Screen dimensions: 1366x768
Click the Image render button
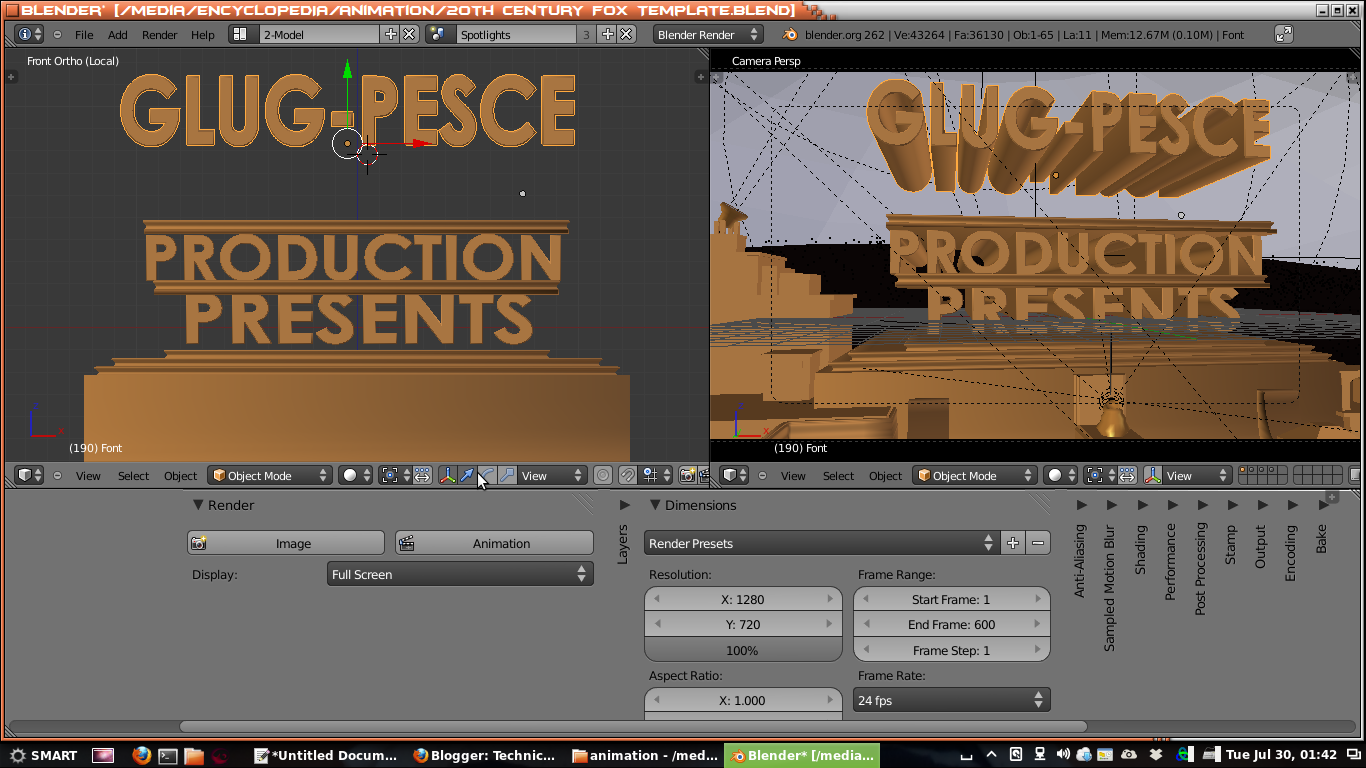coord(286,543)
